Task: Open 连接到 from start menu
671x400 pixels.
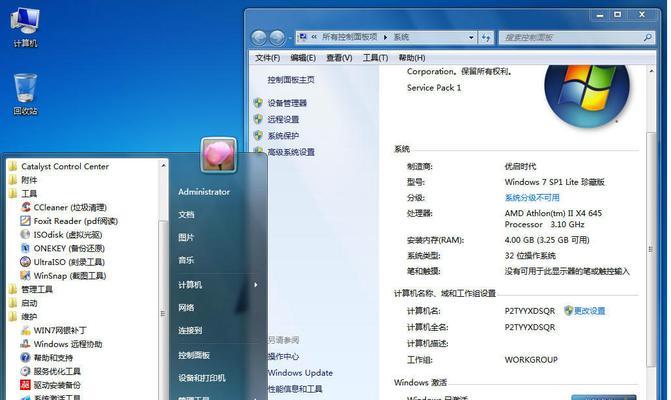Action: coord(190,331)
